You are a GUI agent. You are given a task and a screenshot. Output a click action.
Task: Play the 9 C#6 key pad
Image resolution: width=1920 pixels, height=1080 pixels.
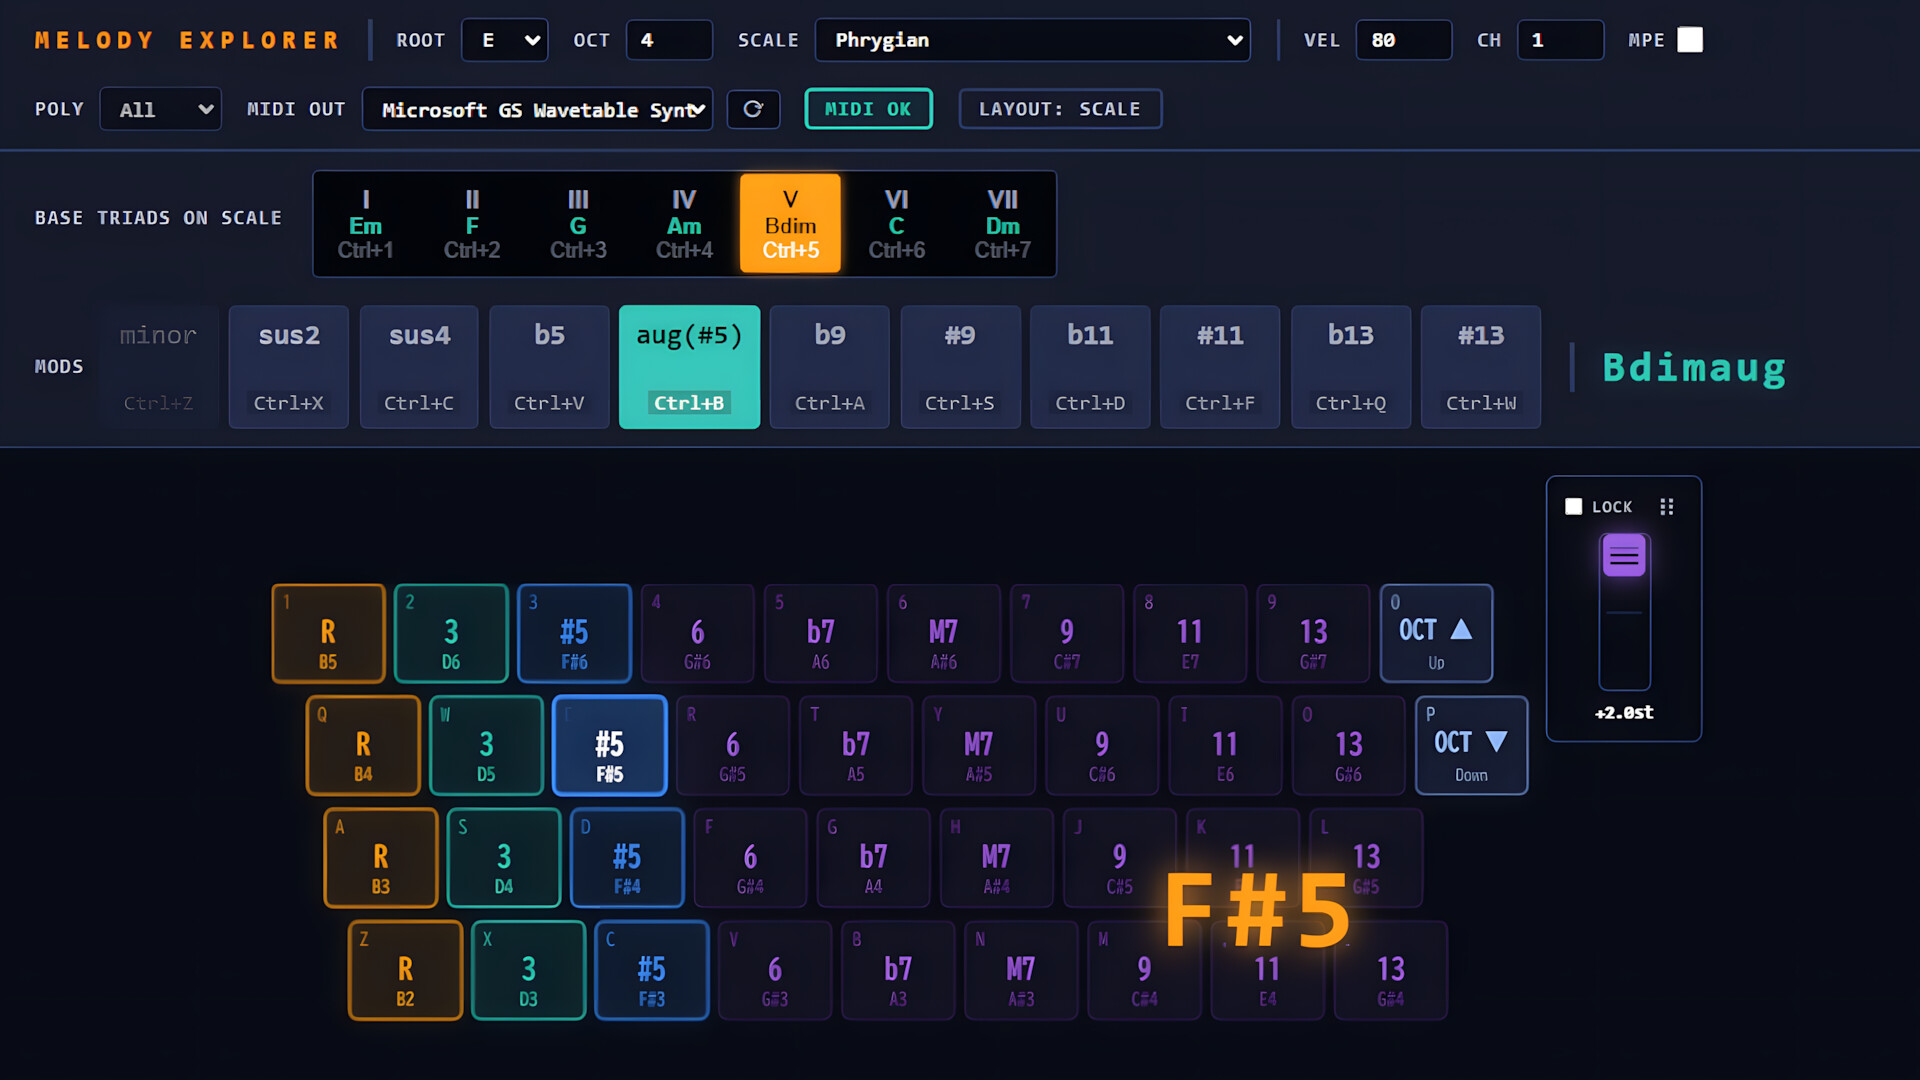click(1102, 746)
